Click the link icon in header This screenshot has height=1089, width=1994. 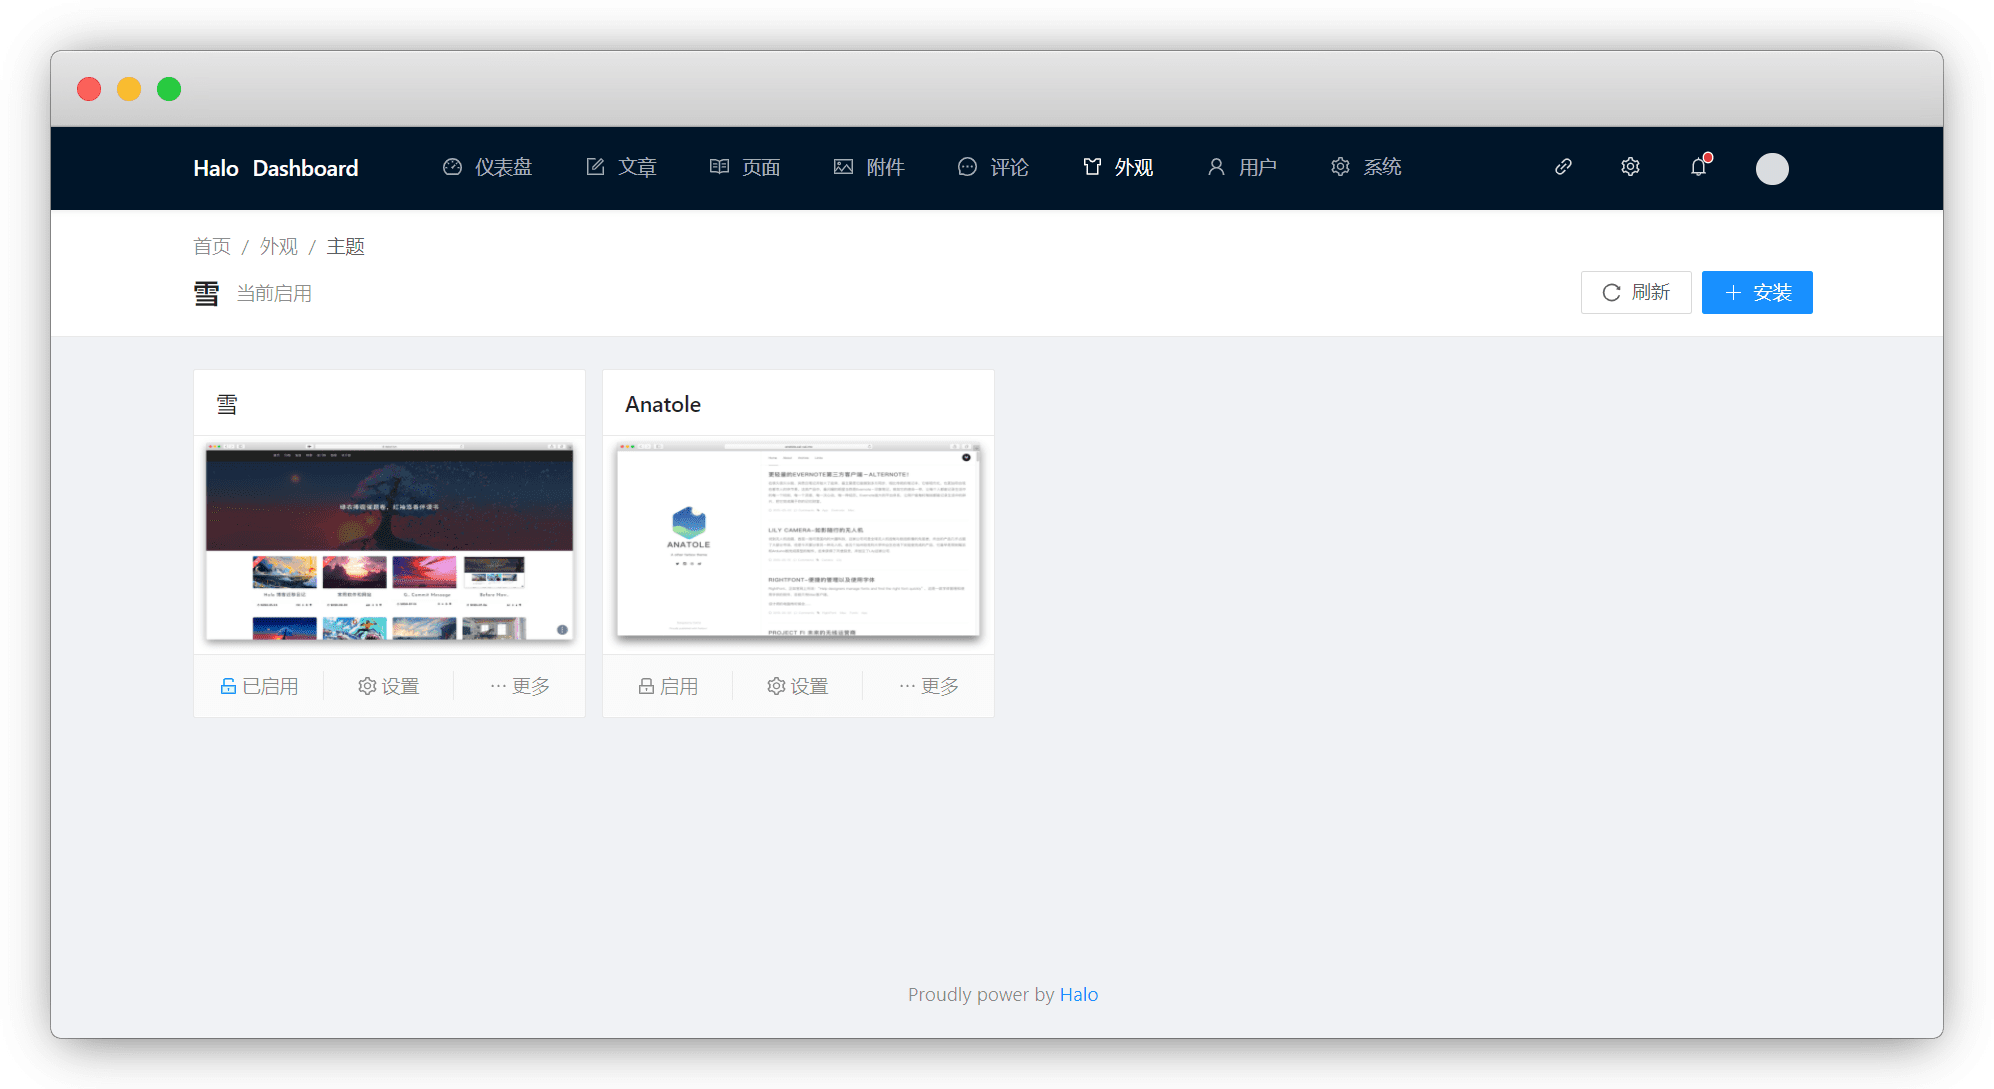1563,167
